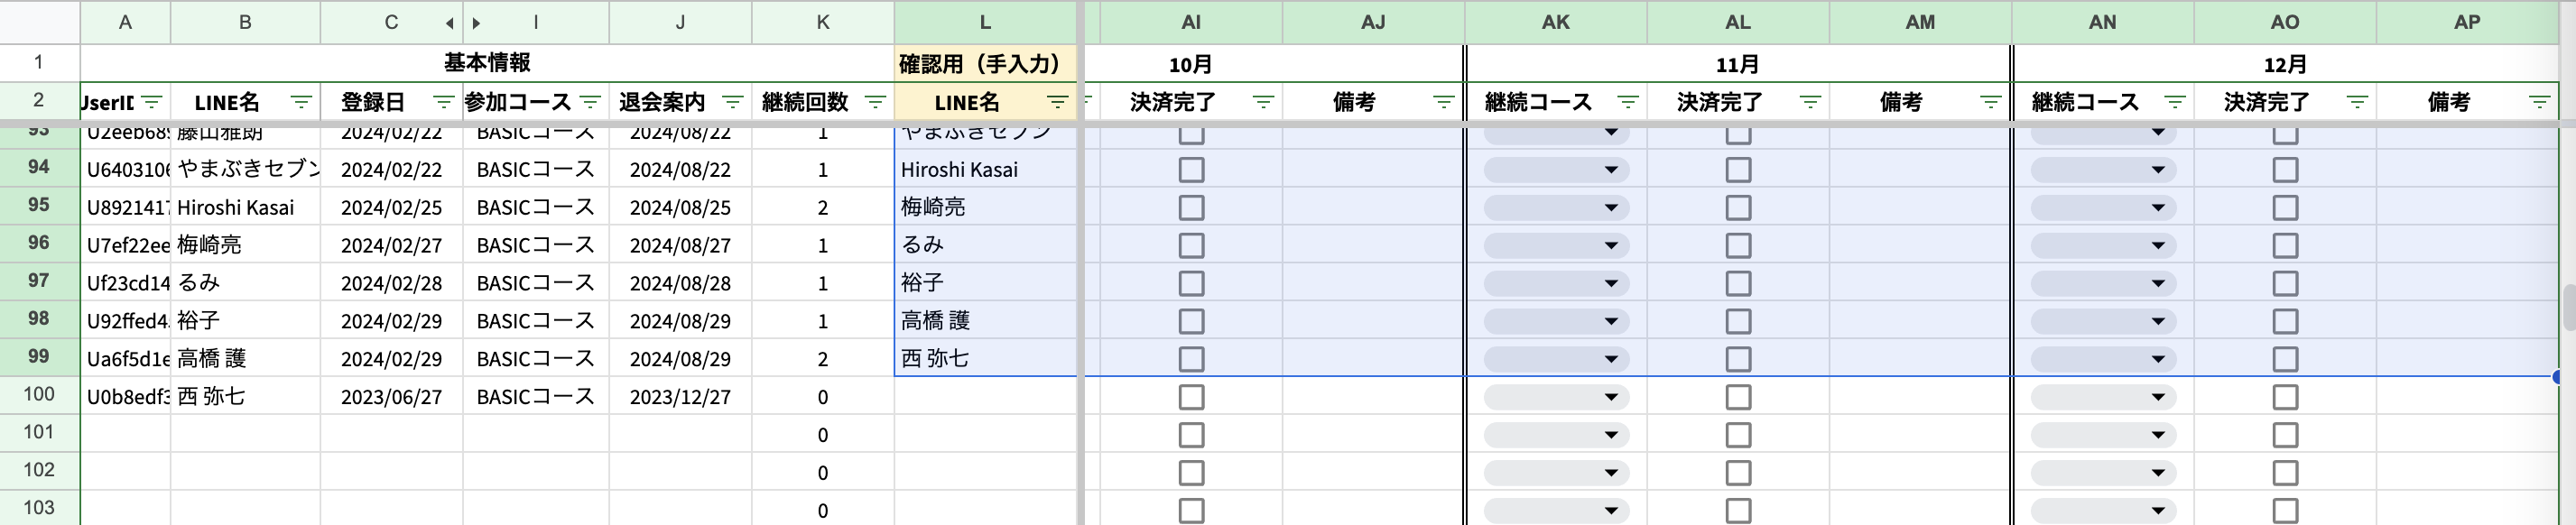Expand hidden columns with the right arrow

tap(475, 21)
